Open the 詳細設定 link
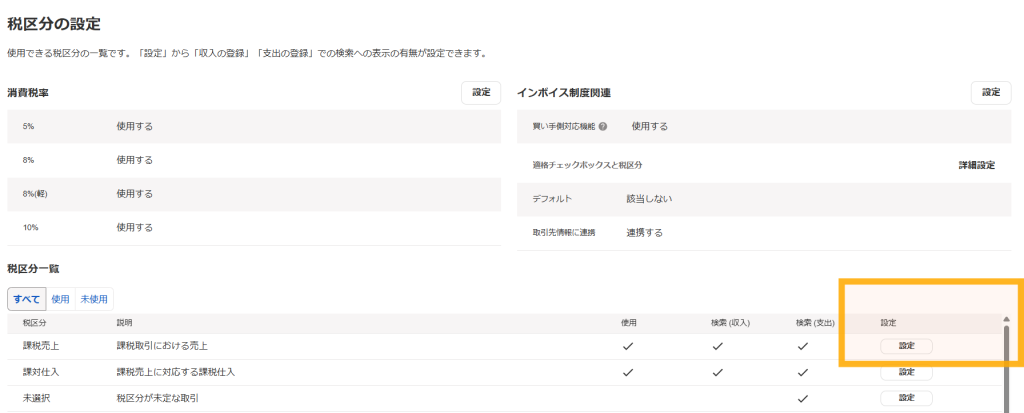1024x413 pixels. (977, 165)
